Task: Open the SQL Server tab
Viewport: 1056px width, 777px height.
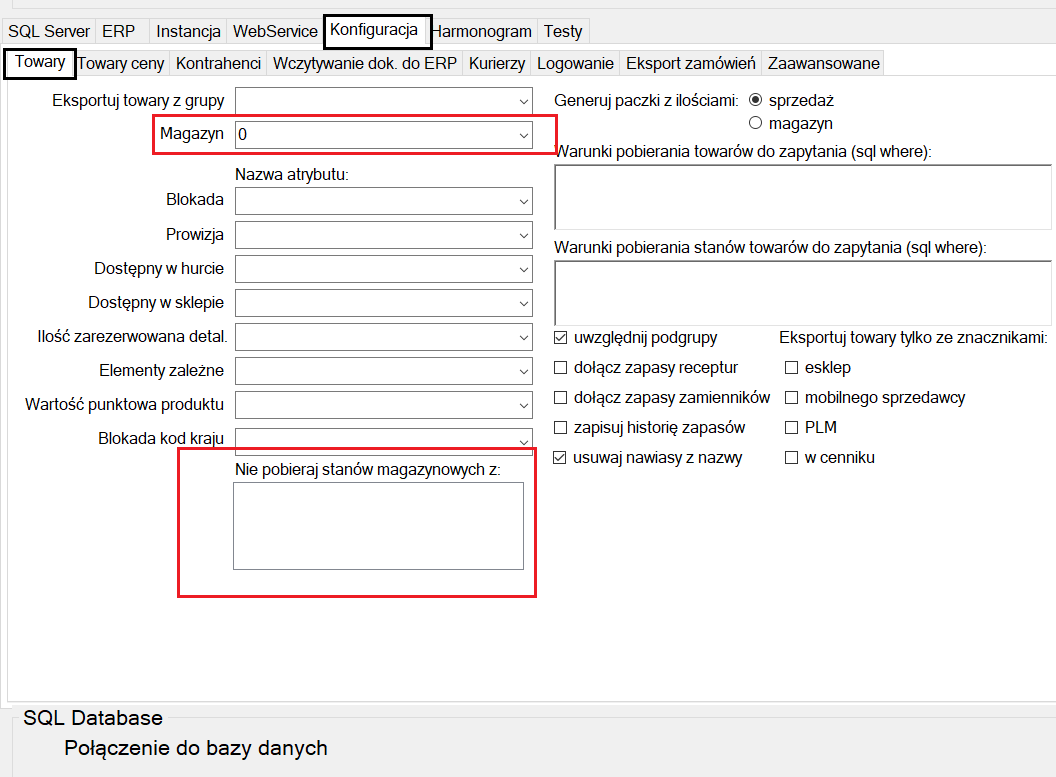Action: pos(49,31)
